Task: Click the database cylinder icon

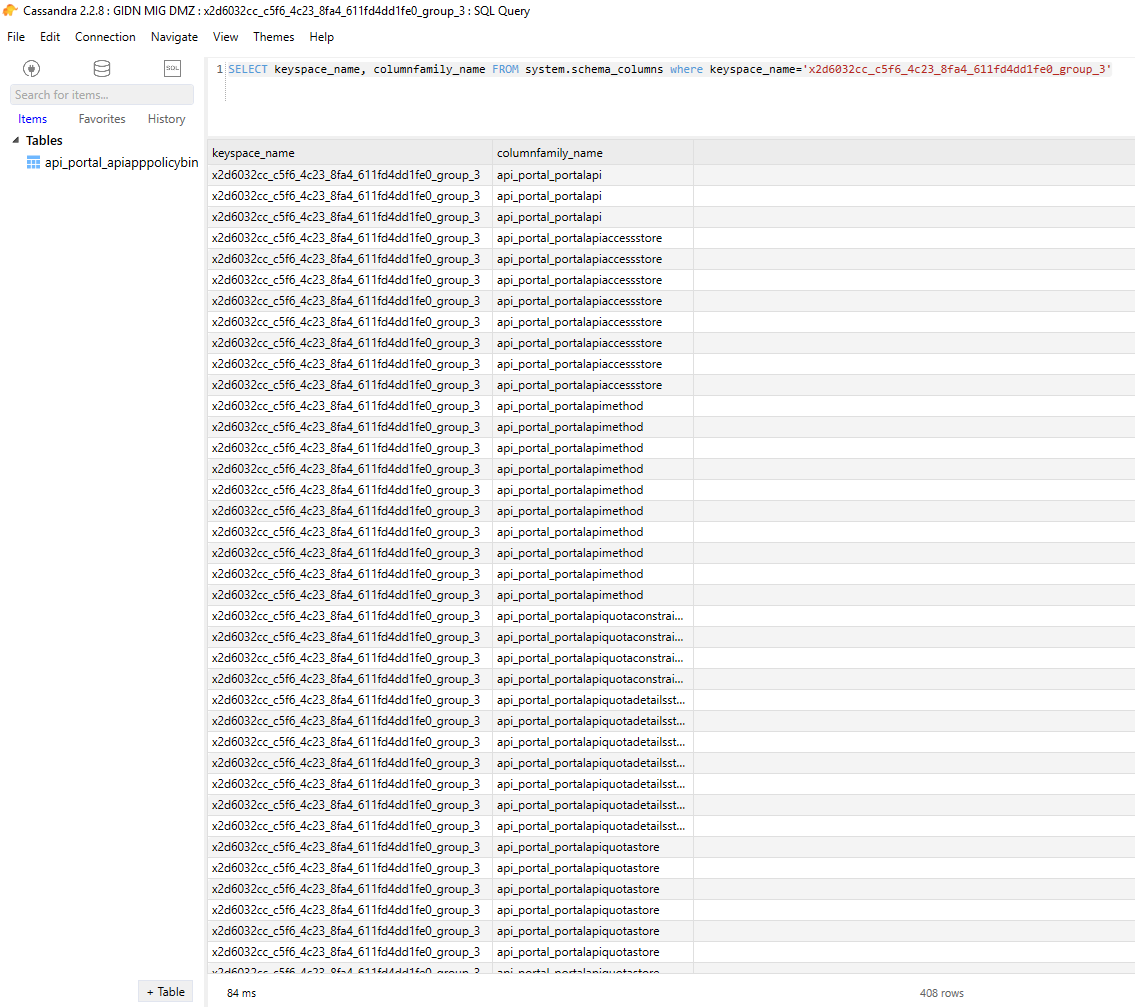Action: coord(102,69)
